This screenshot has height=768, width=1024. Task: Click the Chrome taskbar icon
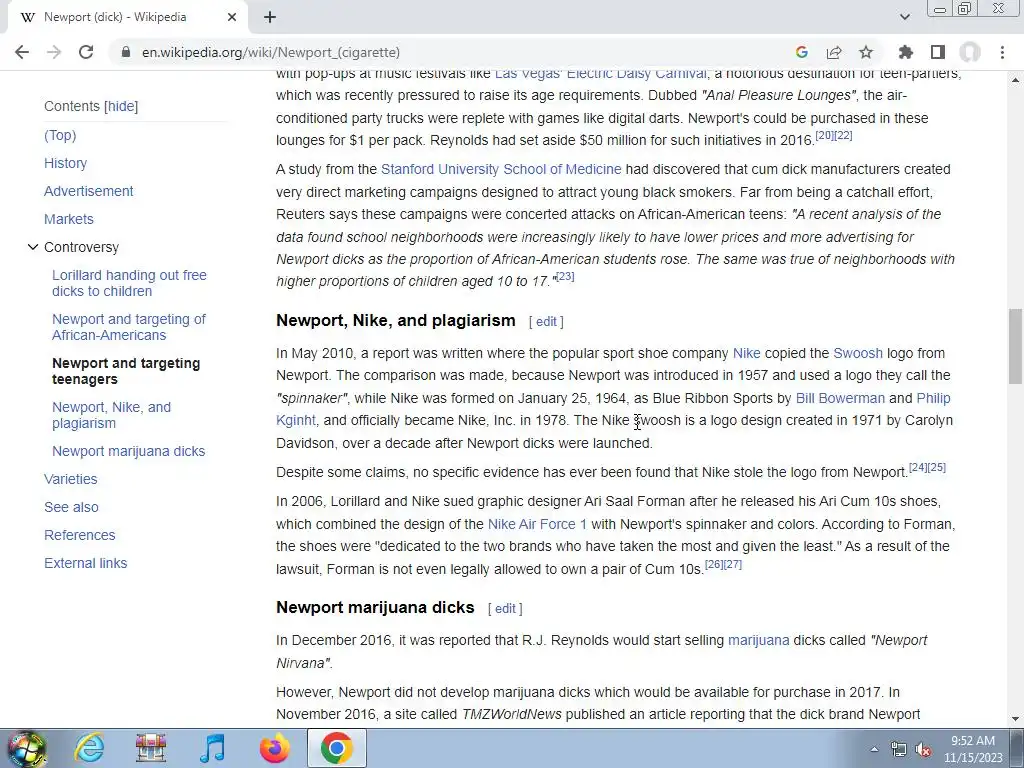click(x=336, y=748)
